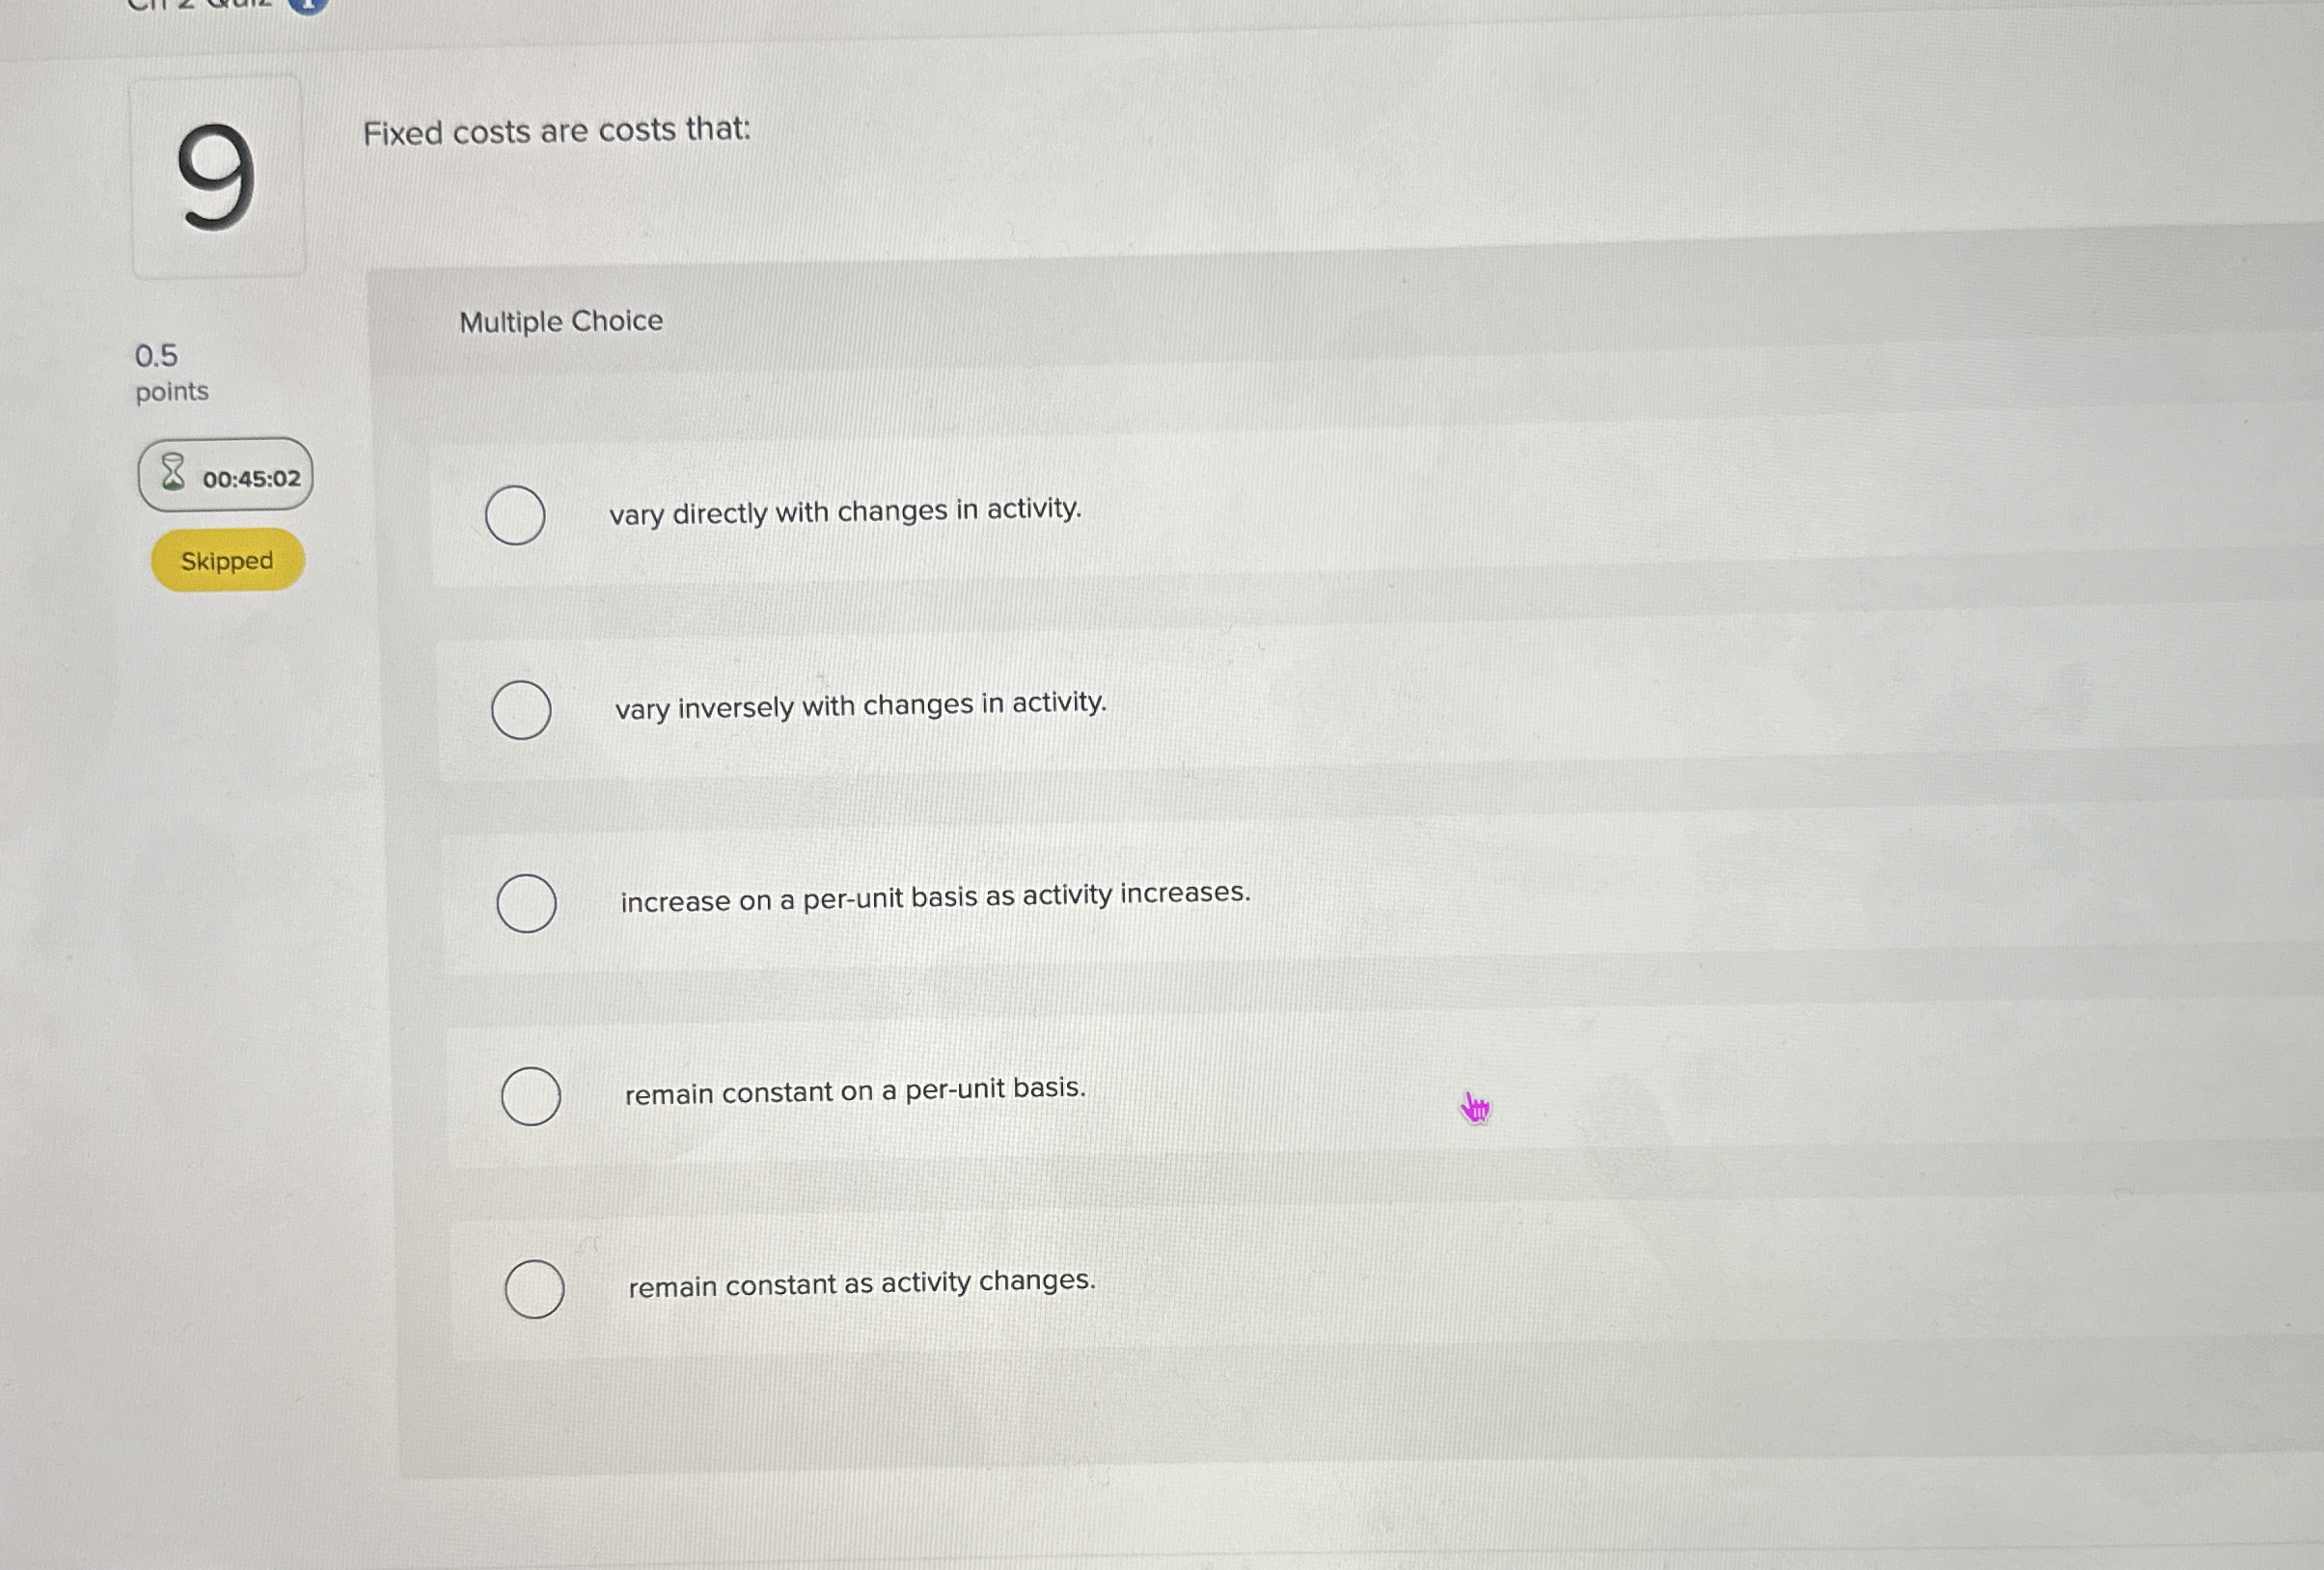Screen dimensions: 2324x1570
Task: Click the yellow Skipped badge
Action: (226, 560)
